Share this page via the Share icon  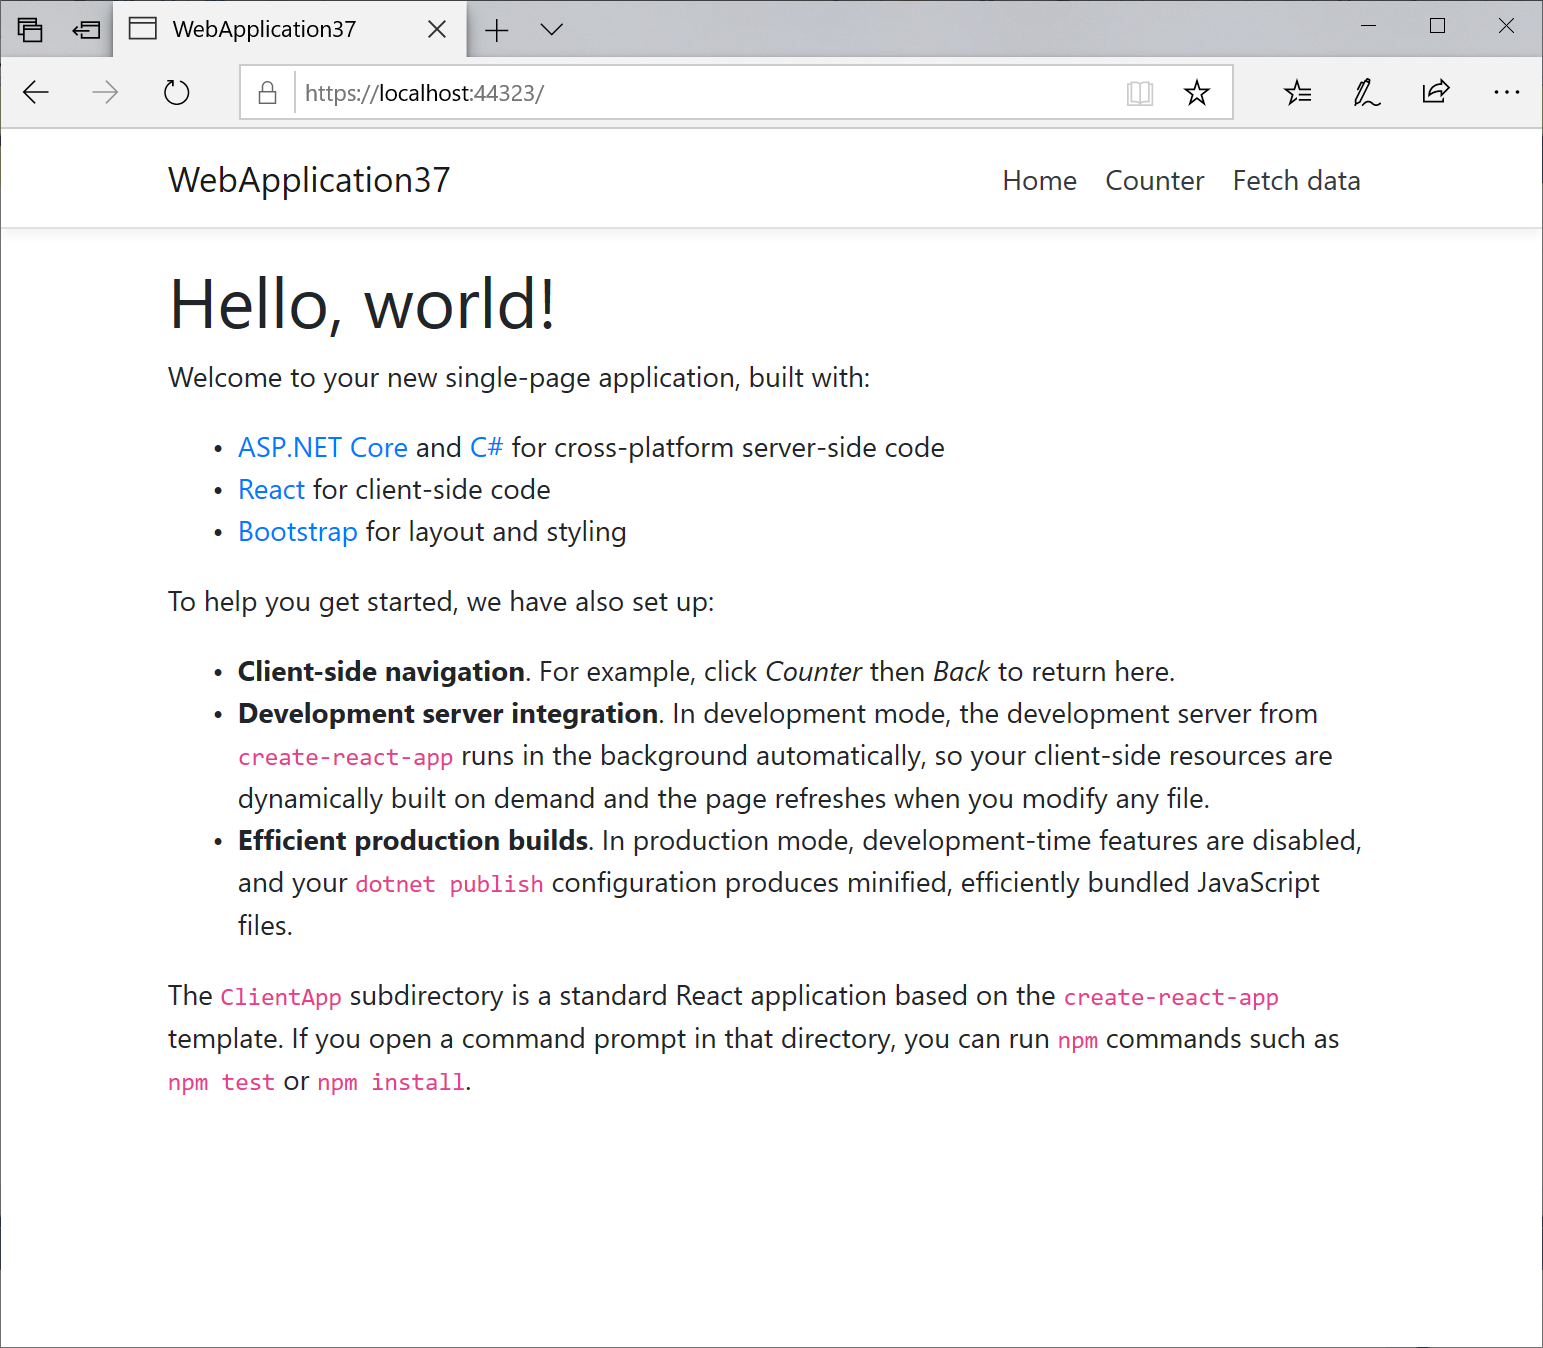(1436, 92)
